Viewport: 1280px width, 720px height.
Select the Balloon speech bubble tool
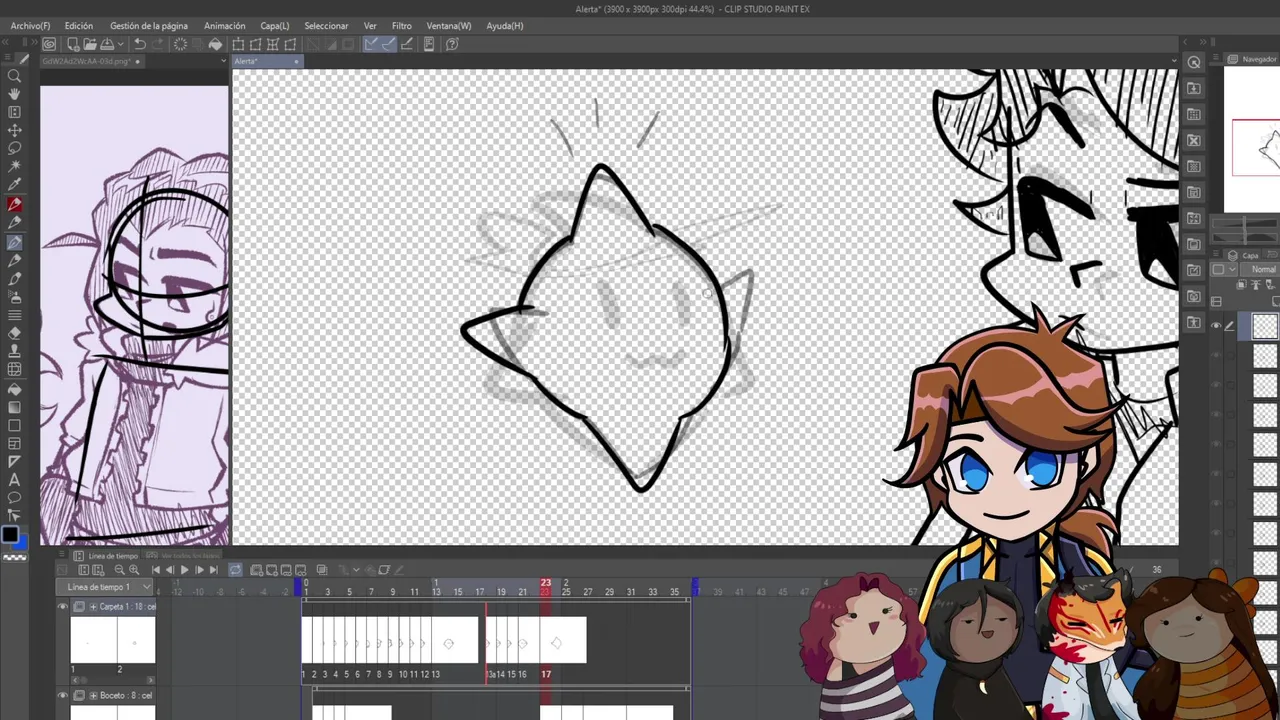(14, 498)
